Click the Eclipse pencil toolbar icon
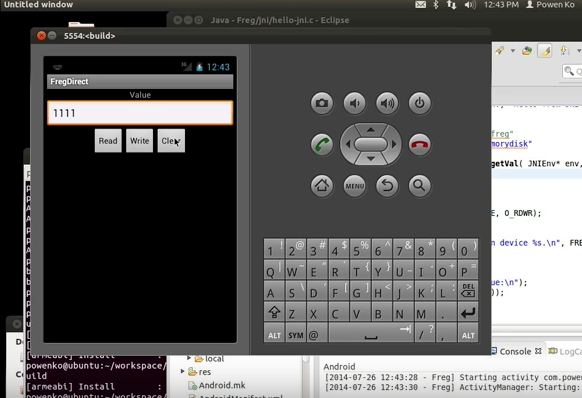The height and width of the screenshot is (398, 582). [x=499, y=50]
